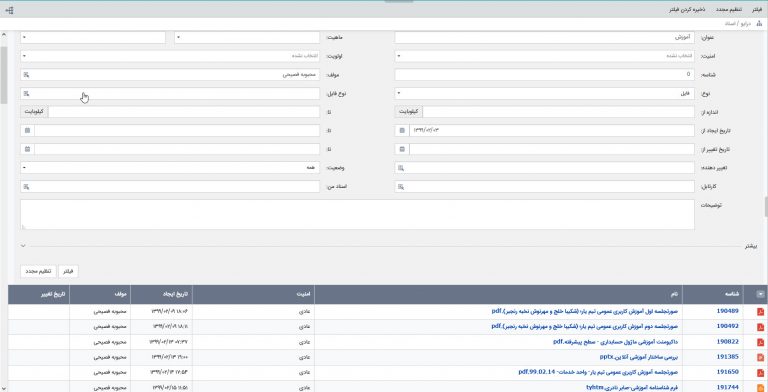Viewport: 768px width, 392px height.
Task: Click the 'امنیت' column header
Action: [254, 294]
